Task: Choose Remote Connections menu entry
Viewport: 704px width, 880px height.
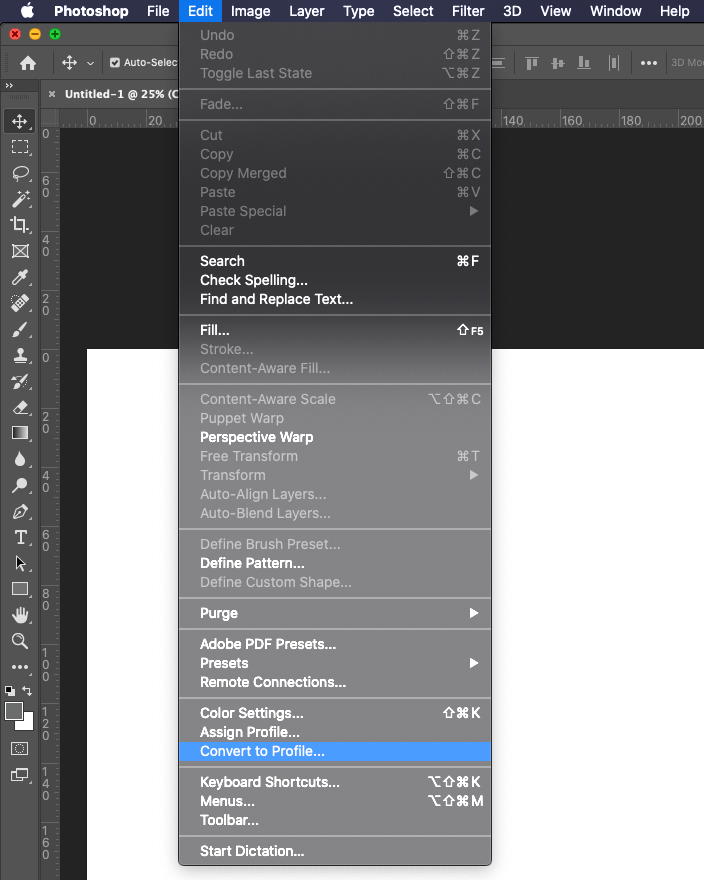Action: click(x=335, y=682)
